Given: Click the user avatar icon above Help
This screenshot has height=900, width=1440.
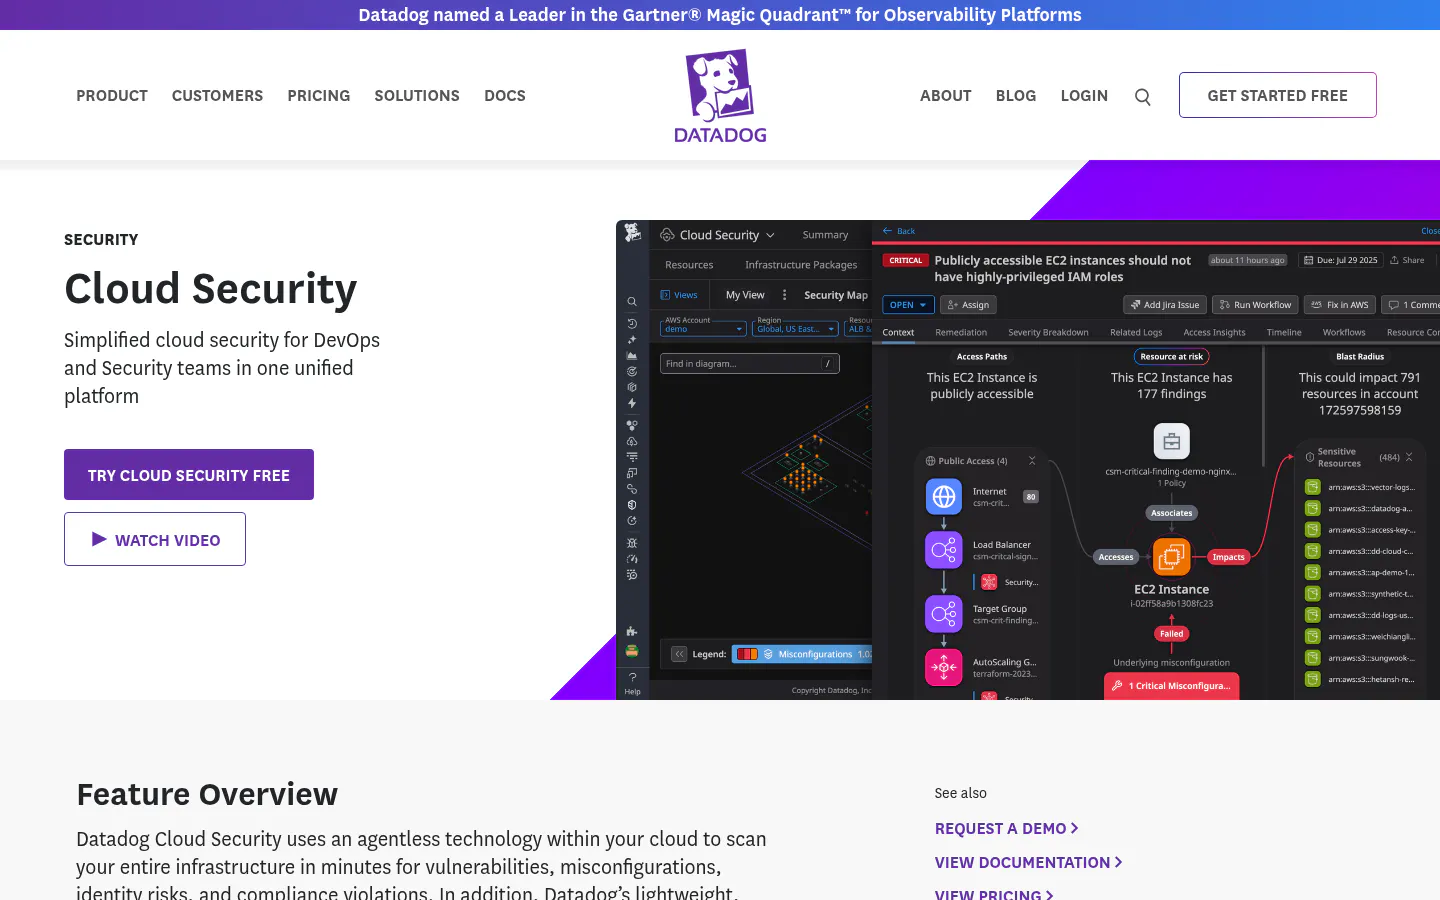Looking at the screenshot, I should click(632, 651).
